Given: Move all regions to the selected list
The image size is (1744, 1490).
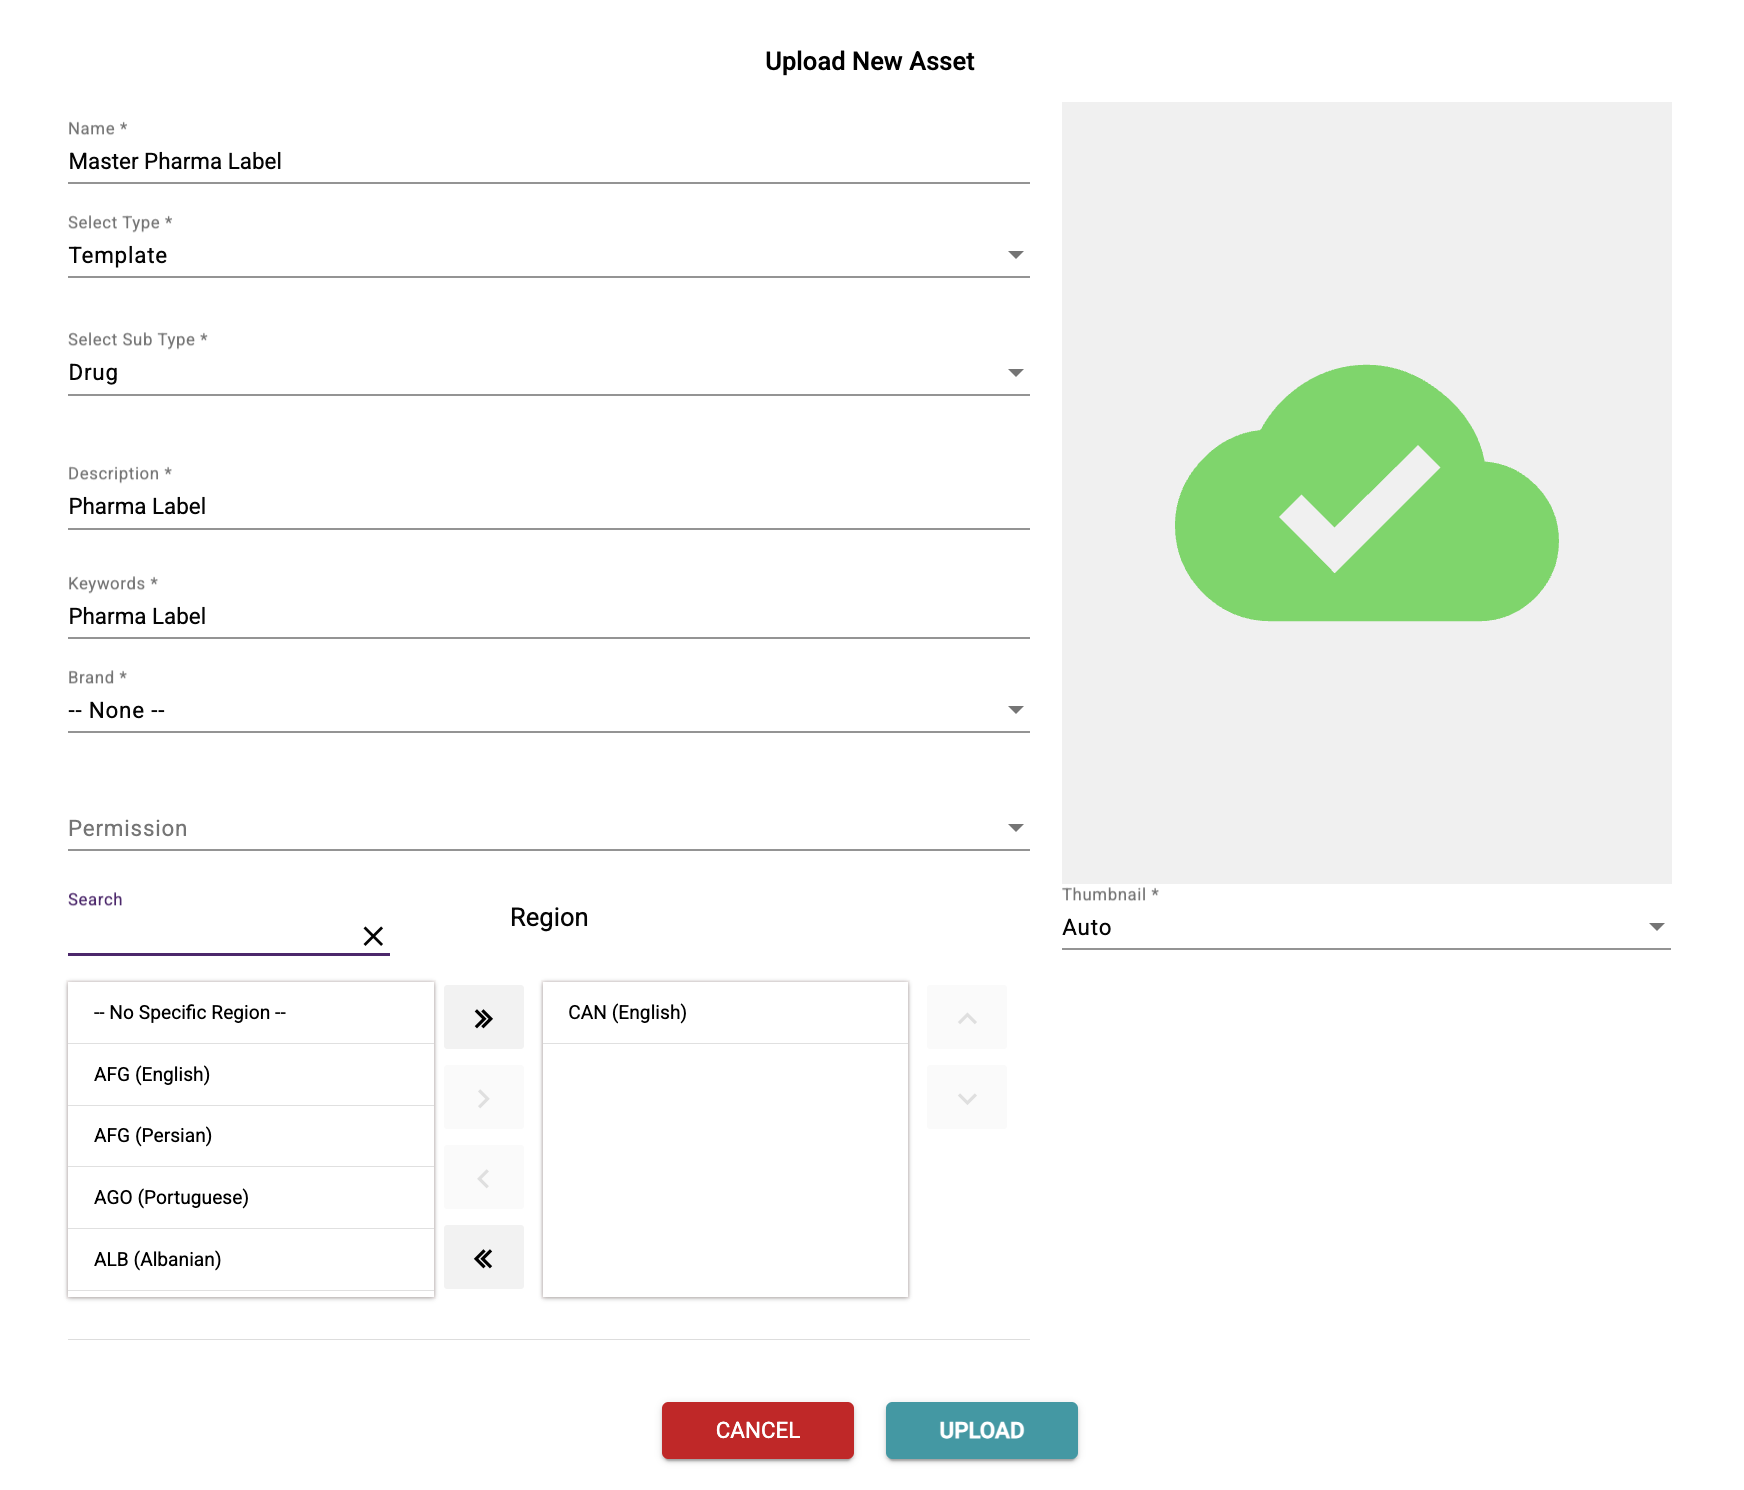Looking at the screenshot, I should pos(484,1018).
